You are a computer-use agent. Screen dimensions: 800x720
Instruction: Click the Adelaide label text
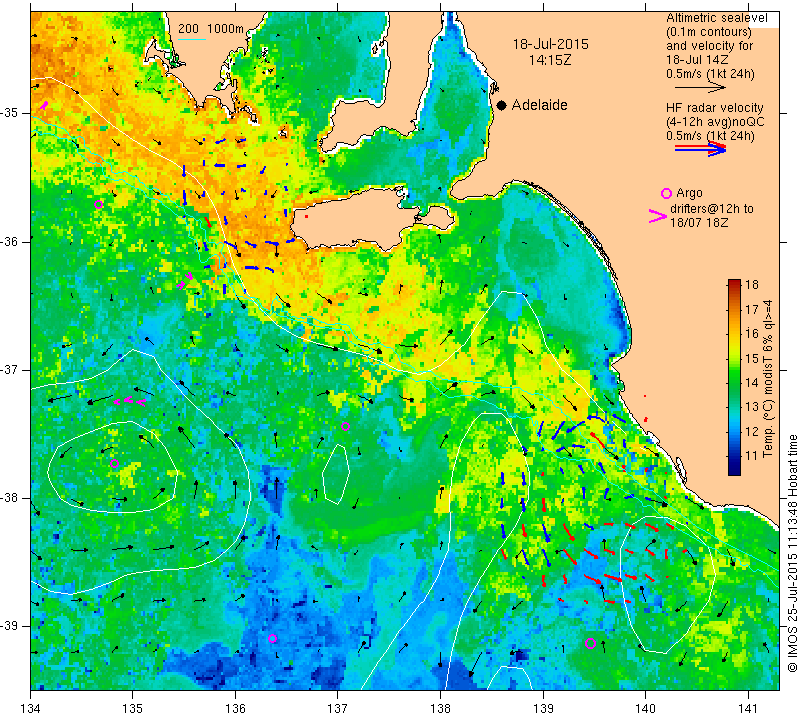[539, 105]
